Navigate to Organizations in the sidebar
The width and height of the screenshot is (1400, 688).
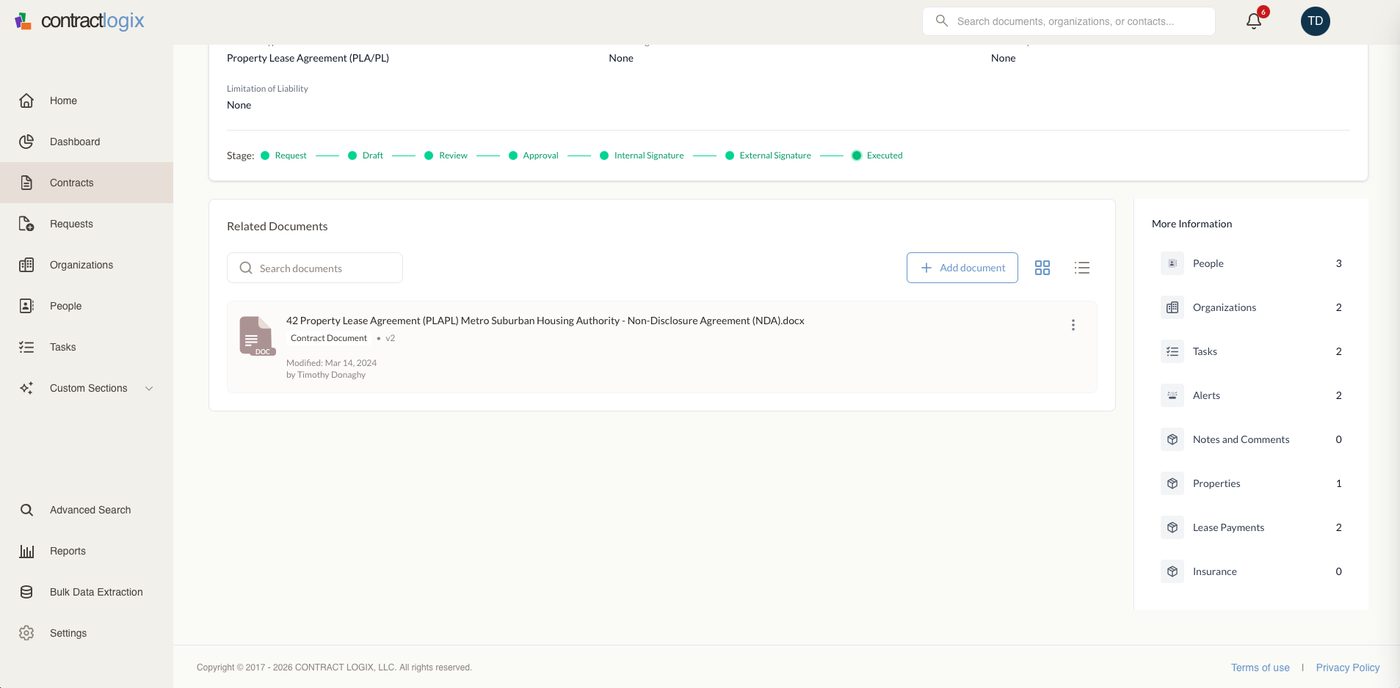coord(86,265)
